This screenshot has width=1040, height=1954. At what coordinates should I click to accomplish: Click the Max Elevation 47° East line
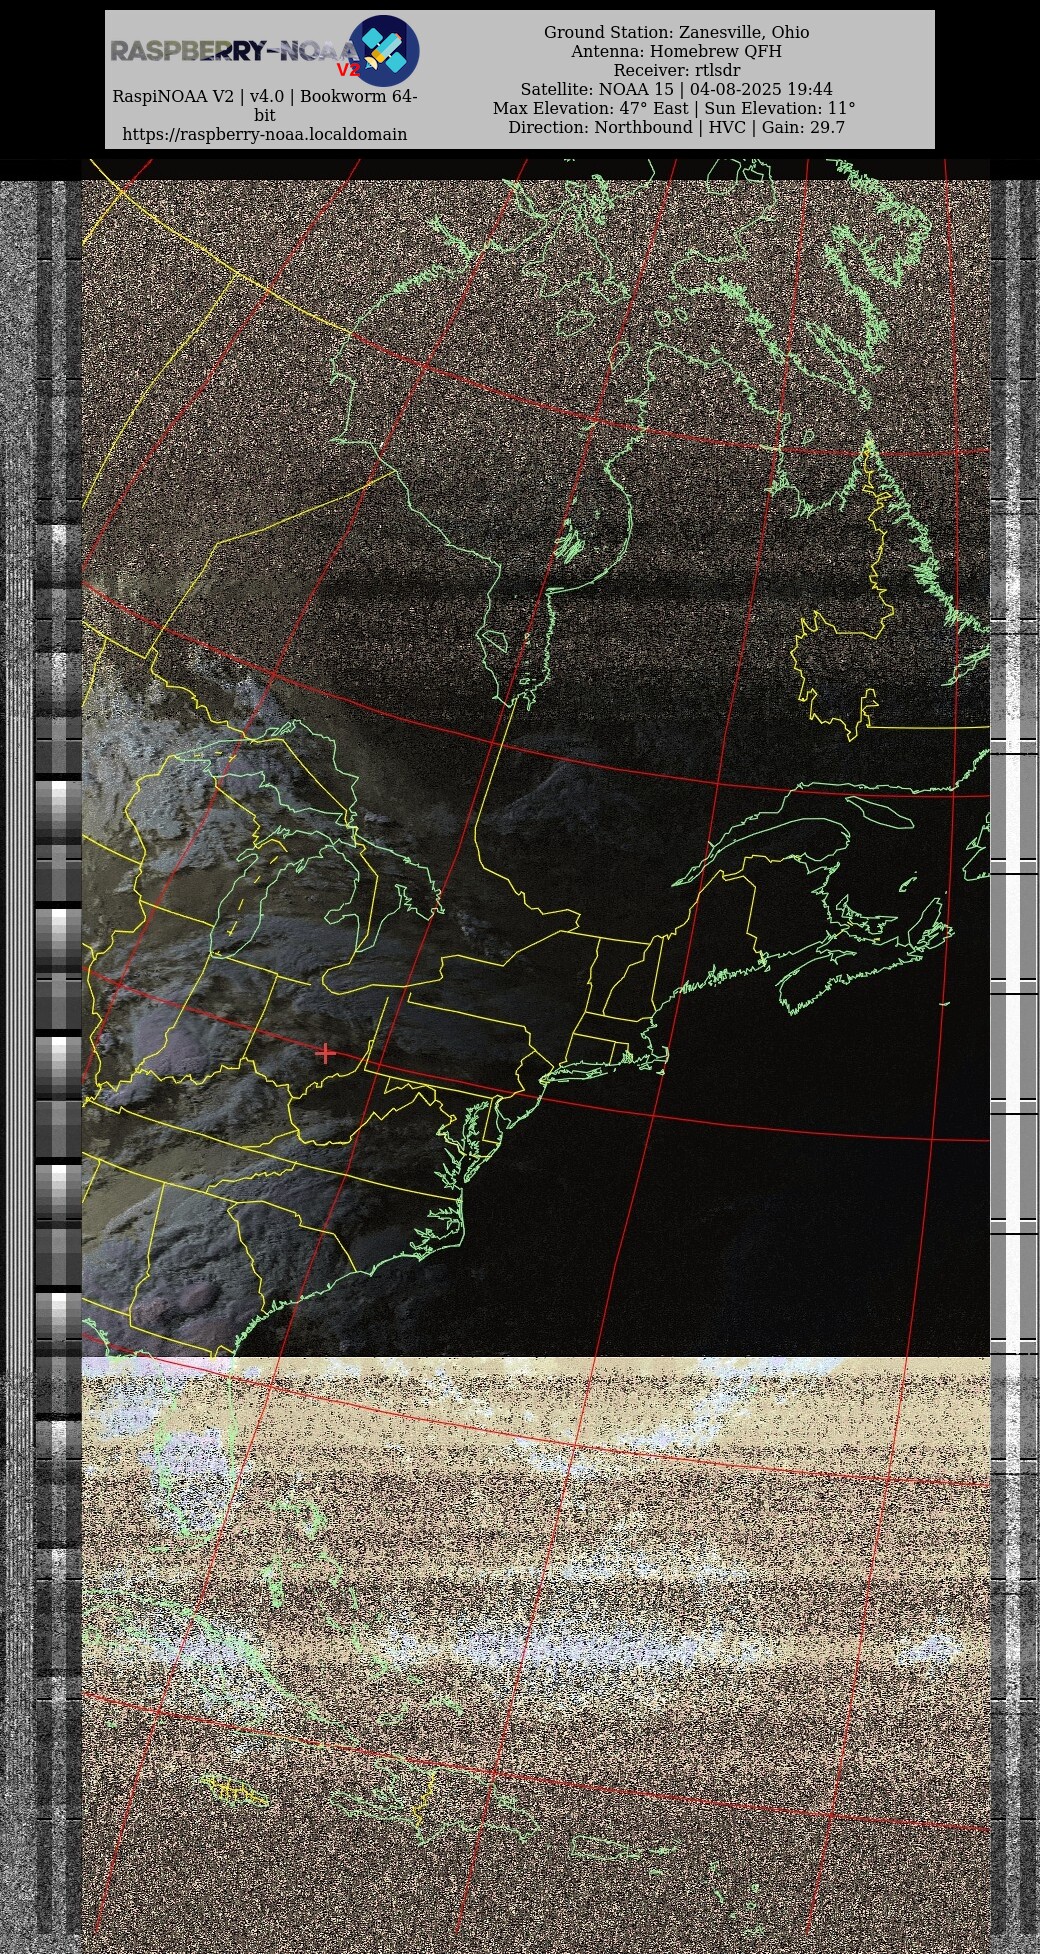tap(674, 108)
